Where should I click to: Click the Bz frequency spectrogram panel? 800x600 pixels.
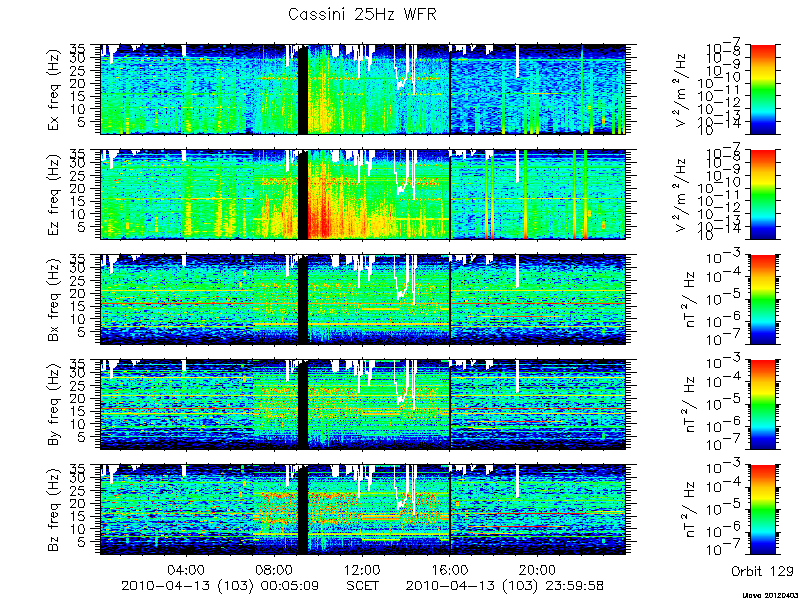(x=363, y=510)
